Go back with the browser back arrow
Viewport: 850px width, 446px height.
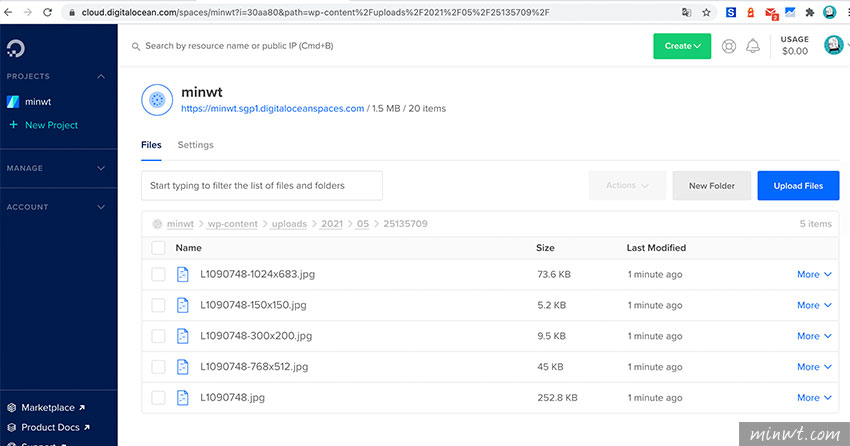8,12
